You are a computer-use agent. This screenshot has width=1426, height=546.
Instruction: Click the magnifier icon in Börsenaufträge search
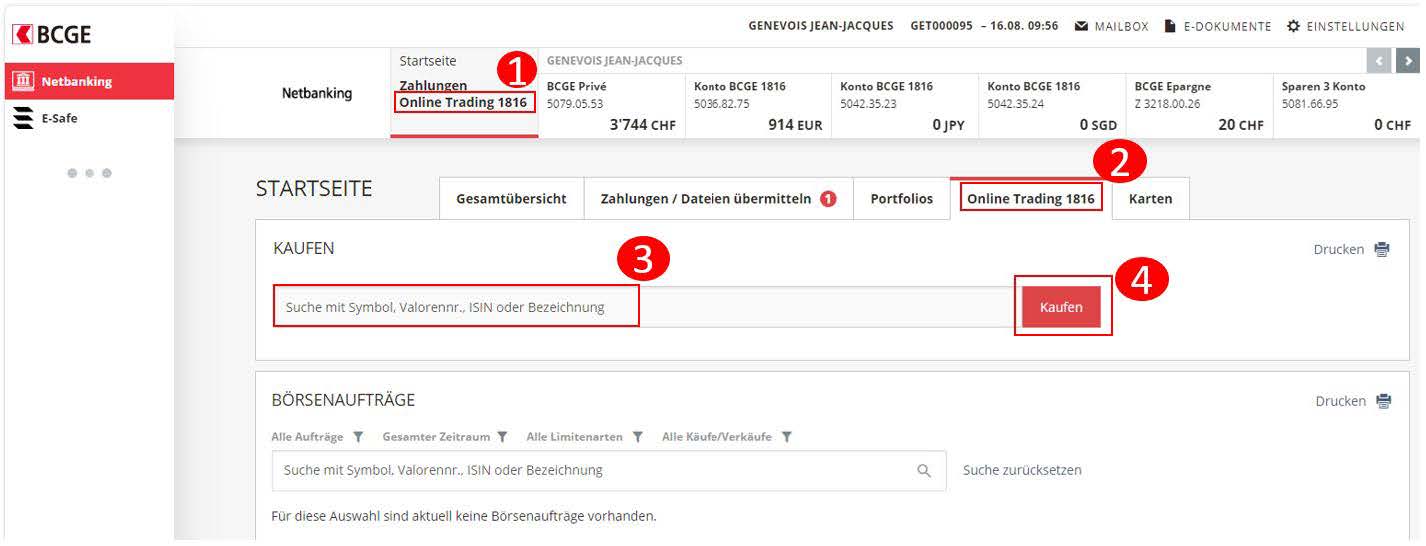924,470
